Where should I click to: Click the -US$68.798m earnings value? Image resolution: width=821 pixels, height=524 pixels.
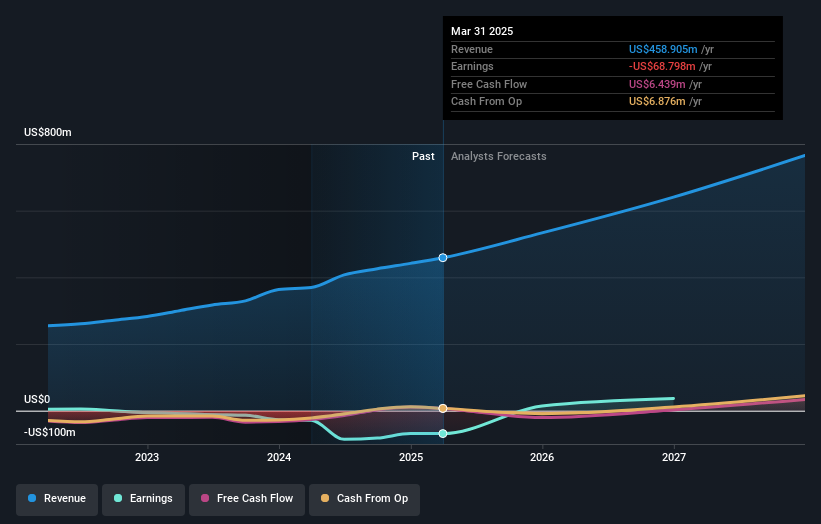[x=662, y=66]
